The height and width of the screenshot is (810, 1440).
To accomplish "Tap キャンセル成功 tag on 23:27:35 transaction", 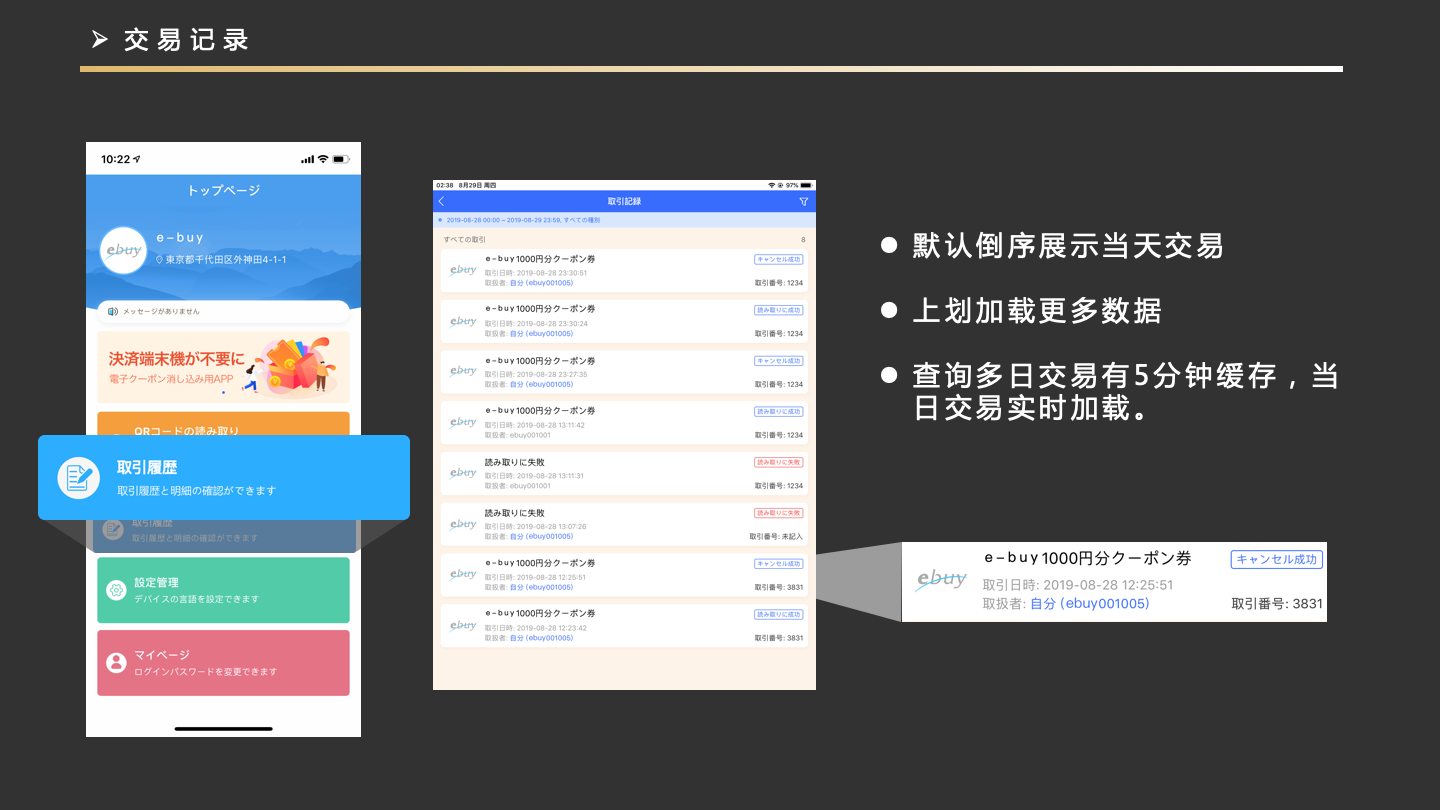I will coord(779,360).
